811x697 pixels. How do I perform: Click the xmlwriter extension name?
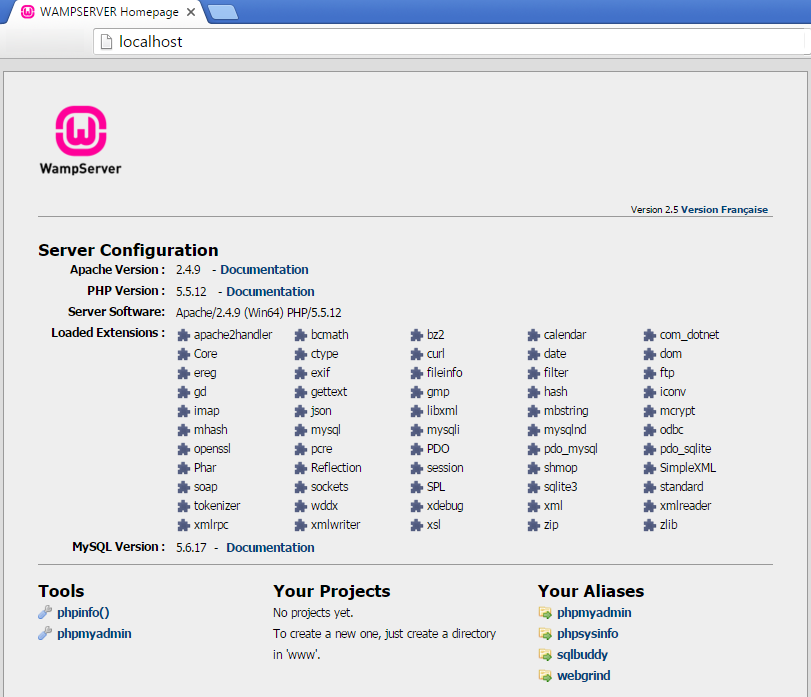(x=336, y=525)
